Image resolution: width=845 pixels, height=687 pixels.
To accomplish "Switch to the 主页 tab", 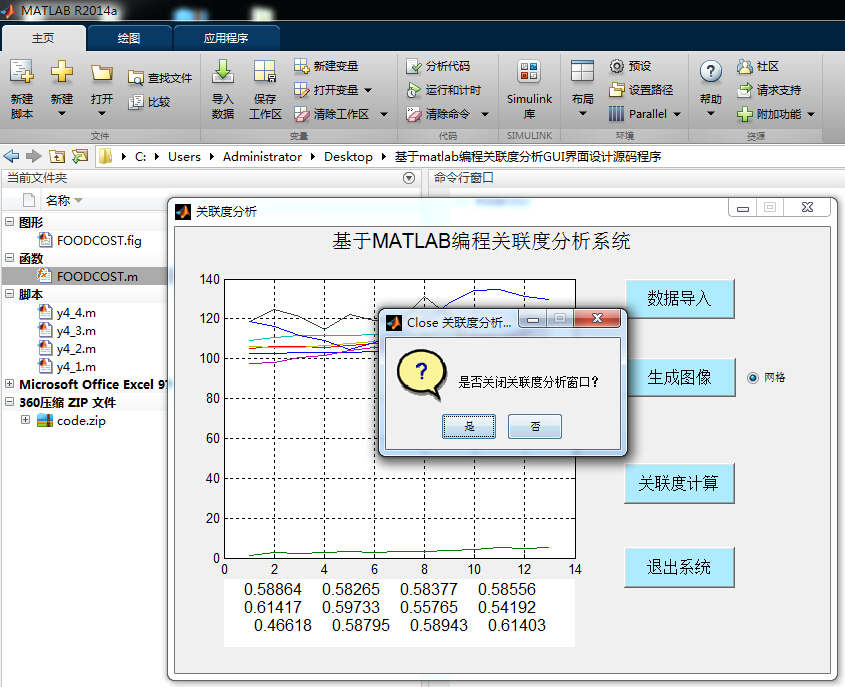I will pos(43,38).
